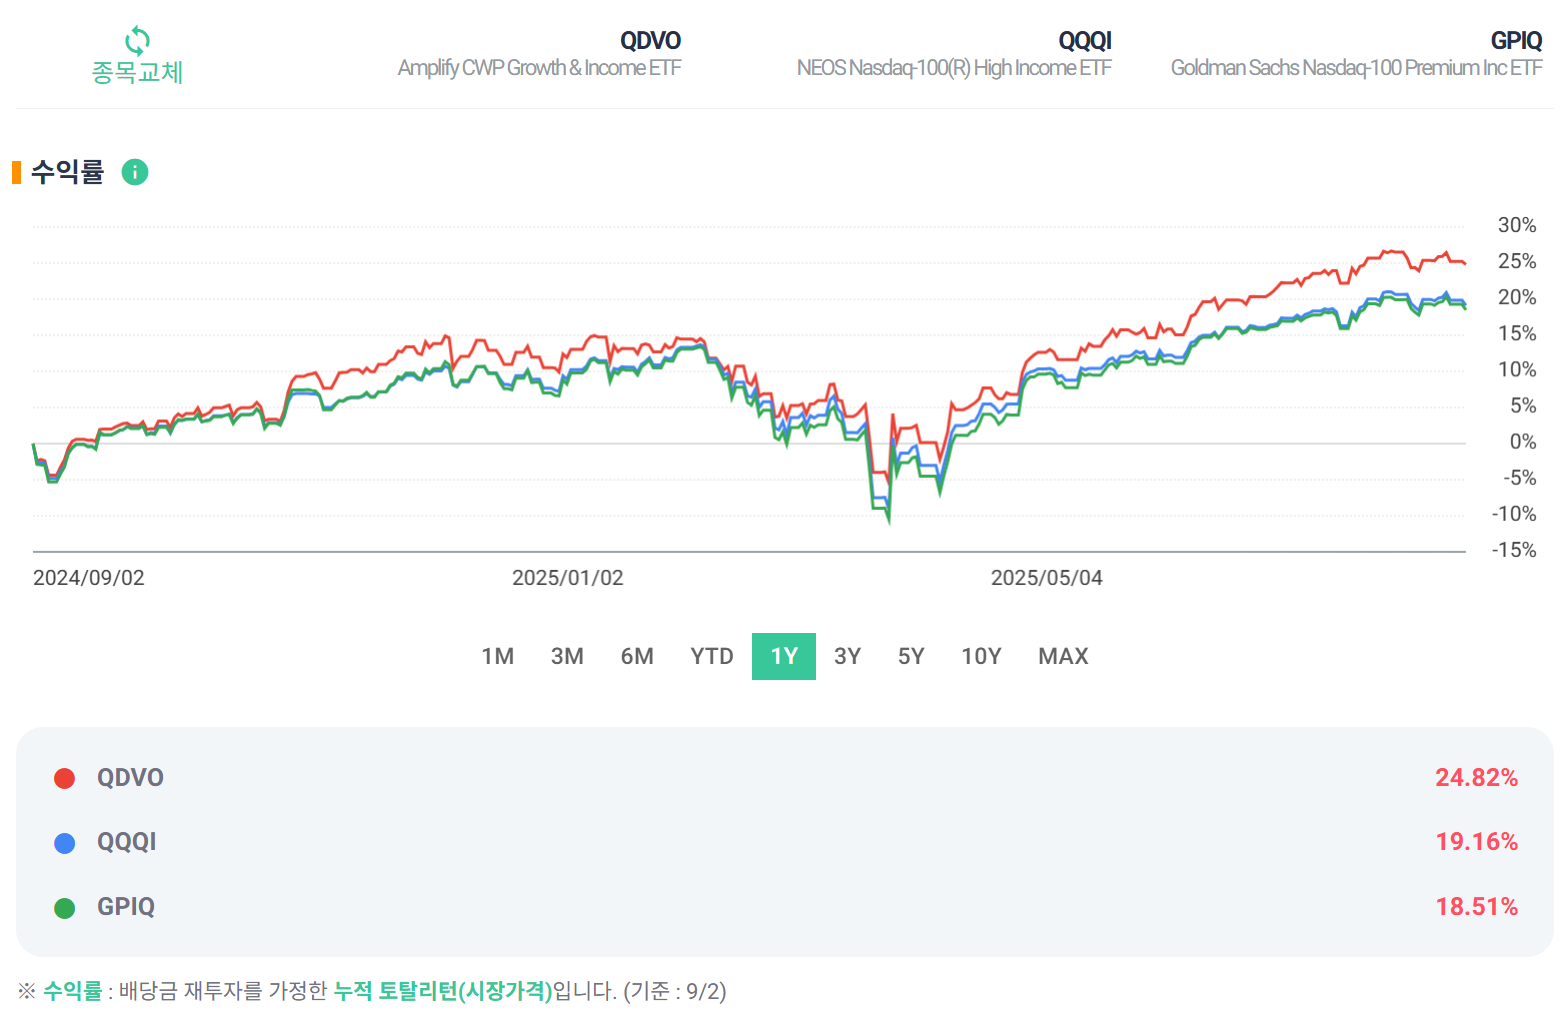The image size is (1566, 1023).
Task: Click the 18.51% return value
Action: point(1477,907)
